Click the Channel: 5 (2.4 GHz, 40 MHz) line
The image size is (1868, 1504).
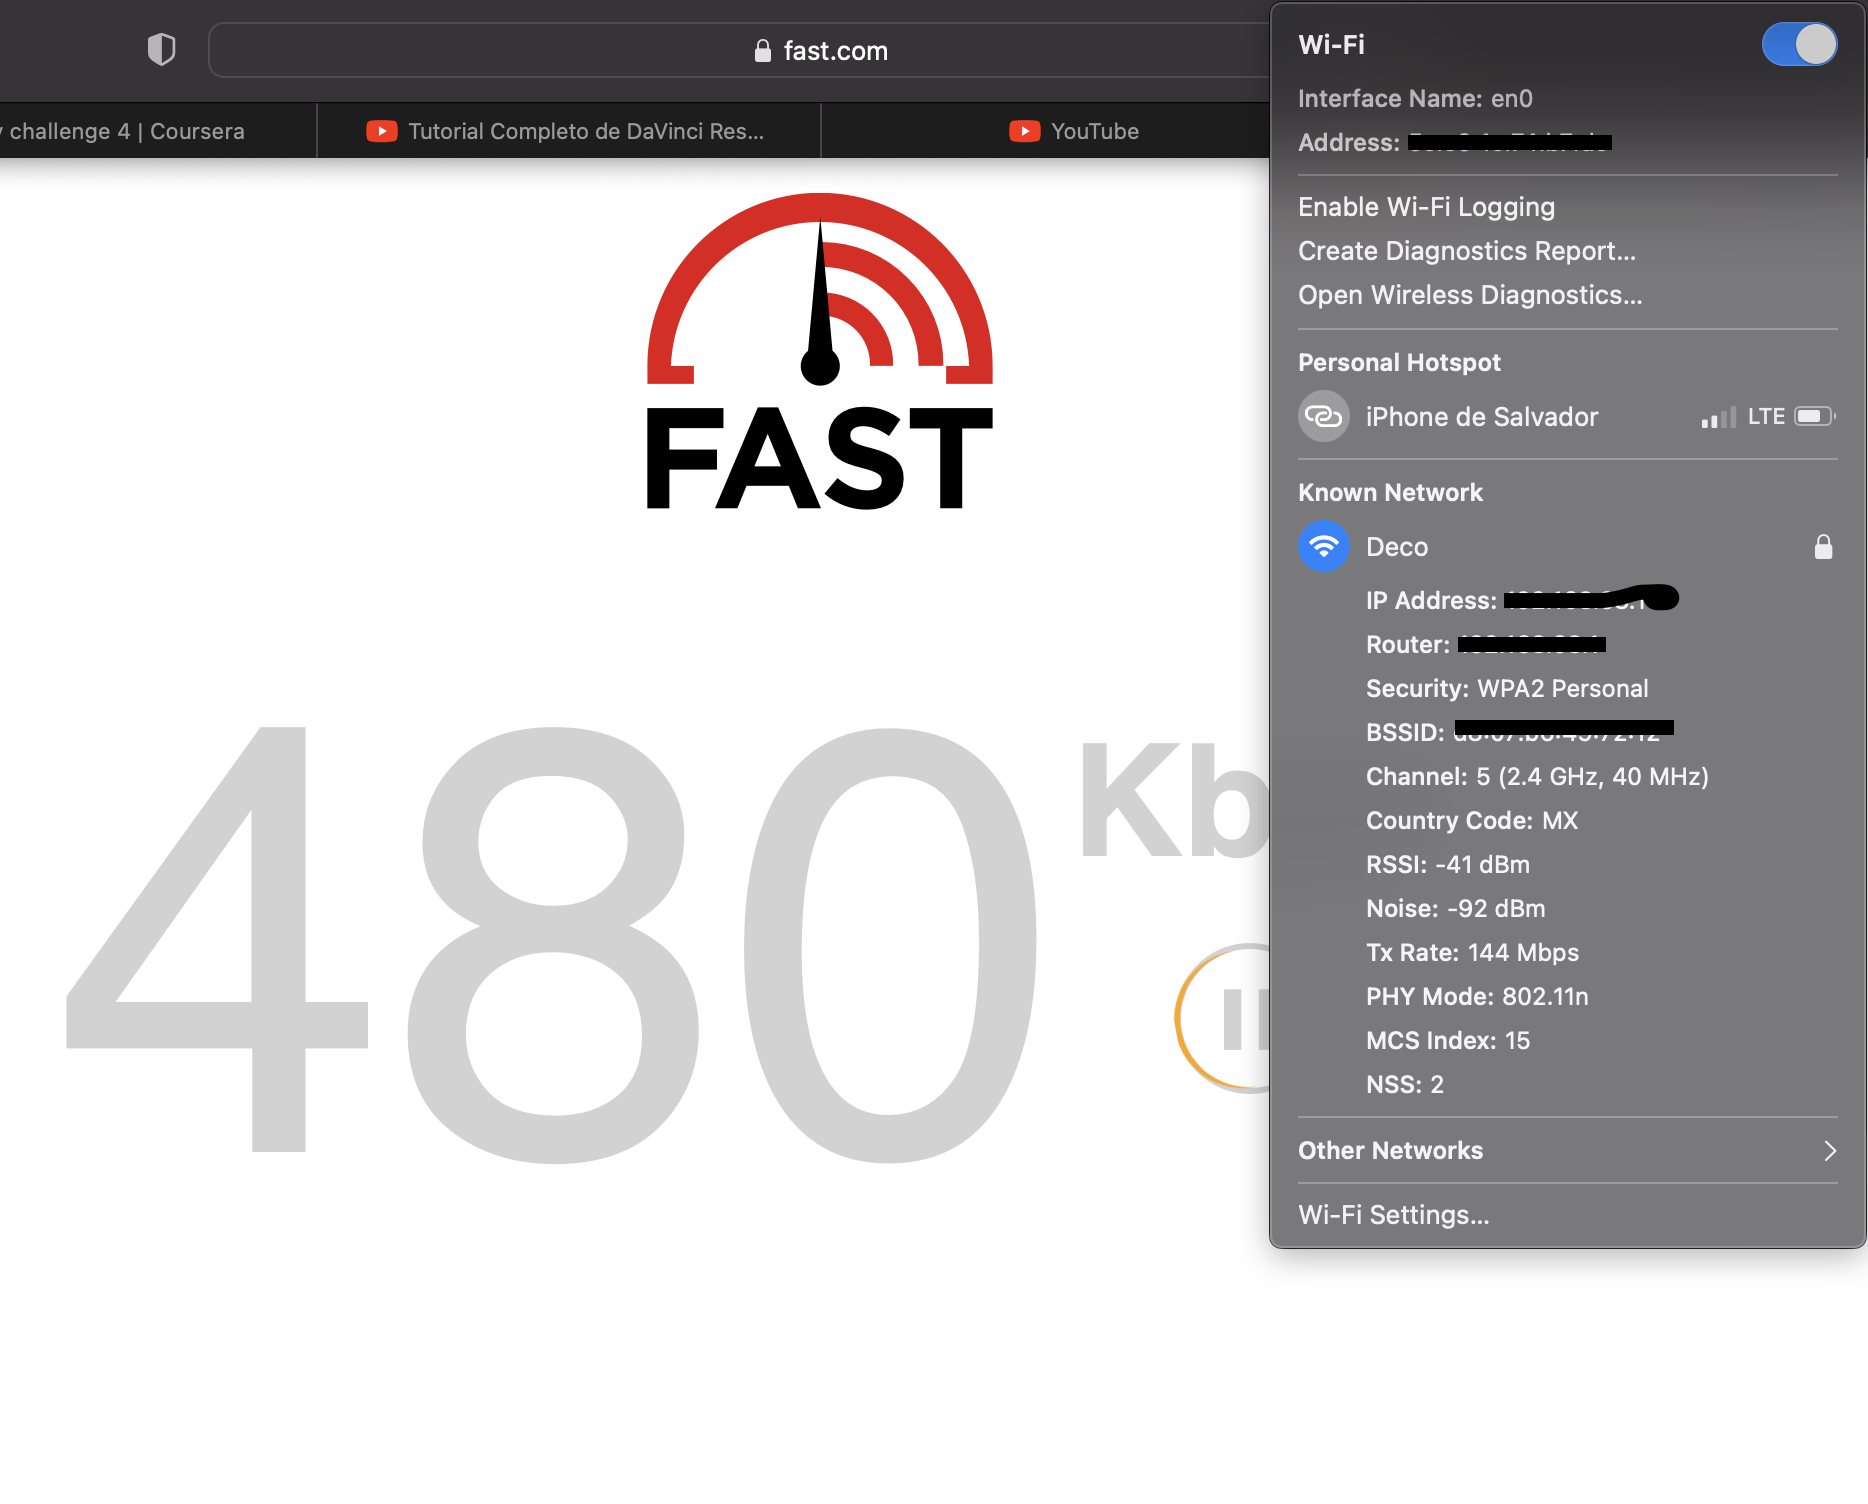point(1537,776)
